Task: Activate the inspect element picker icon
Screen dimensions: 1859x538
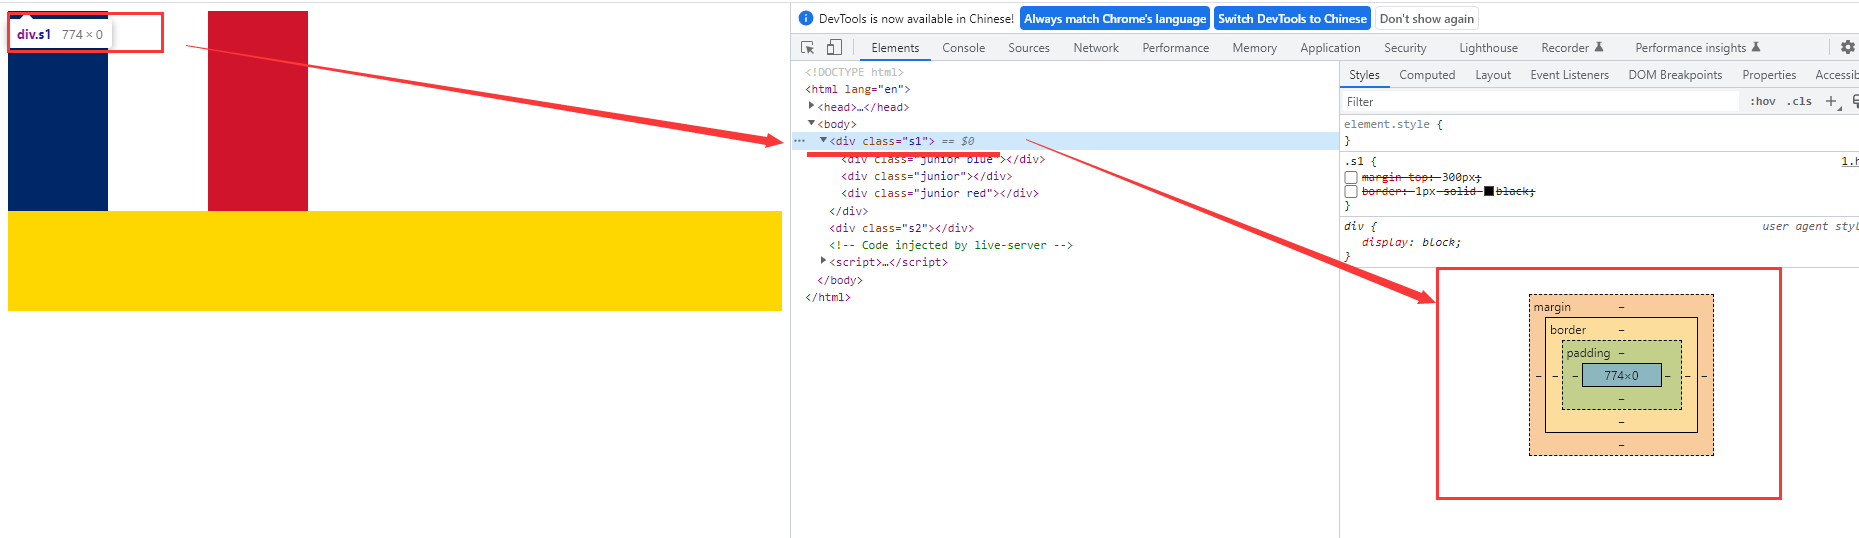Action: [807, 47]
